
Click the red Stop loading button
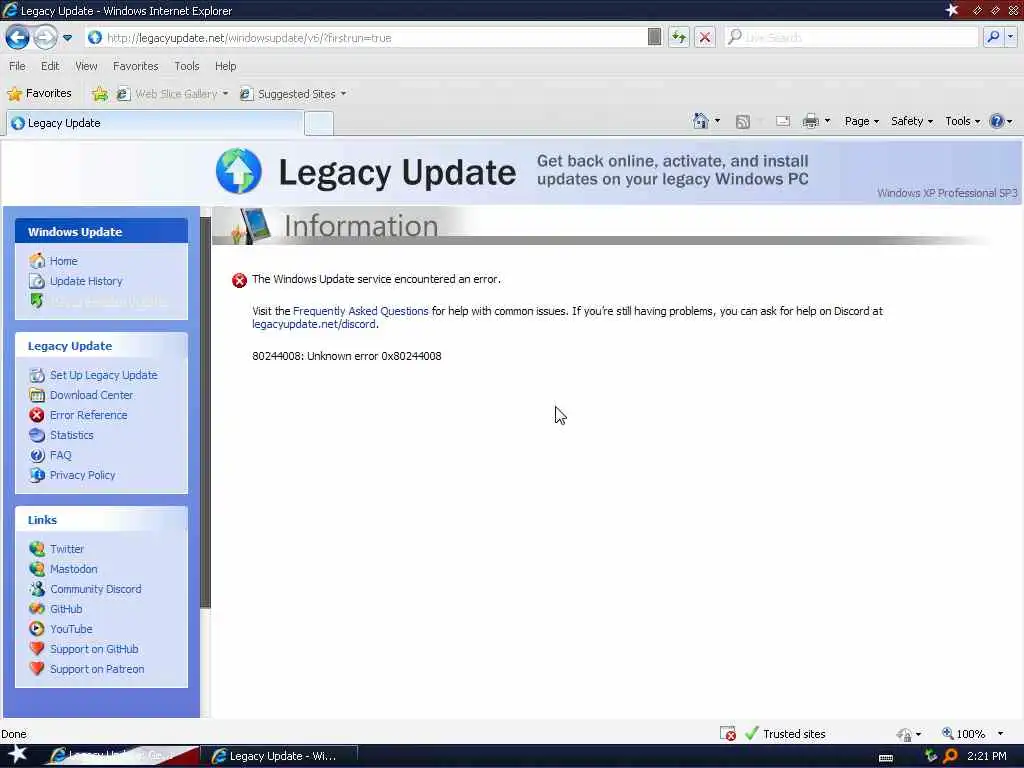coord(705,37)
